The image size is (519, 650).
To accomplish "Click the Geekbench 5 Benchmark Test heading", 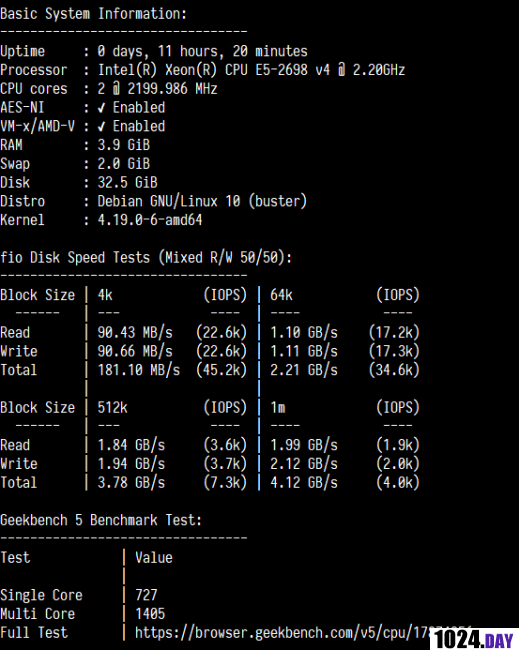I will point(101,520).
